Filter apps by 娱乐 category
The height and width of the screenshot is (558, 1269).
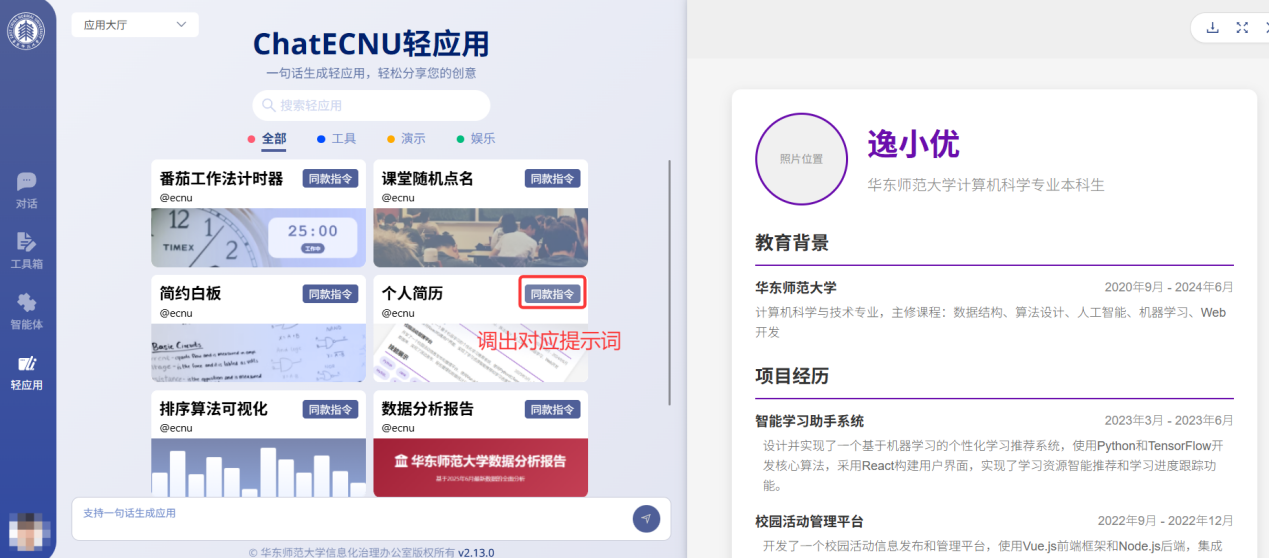click(482, 139)
